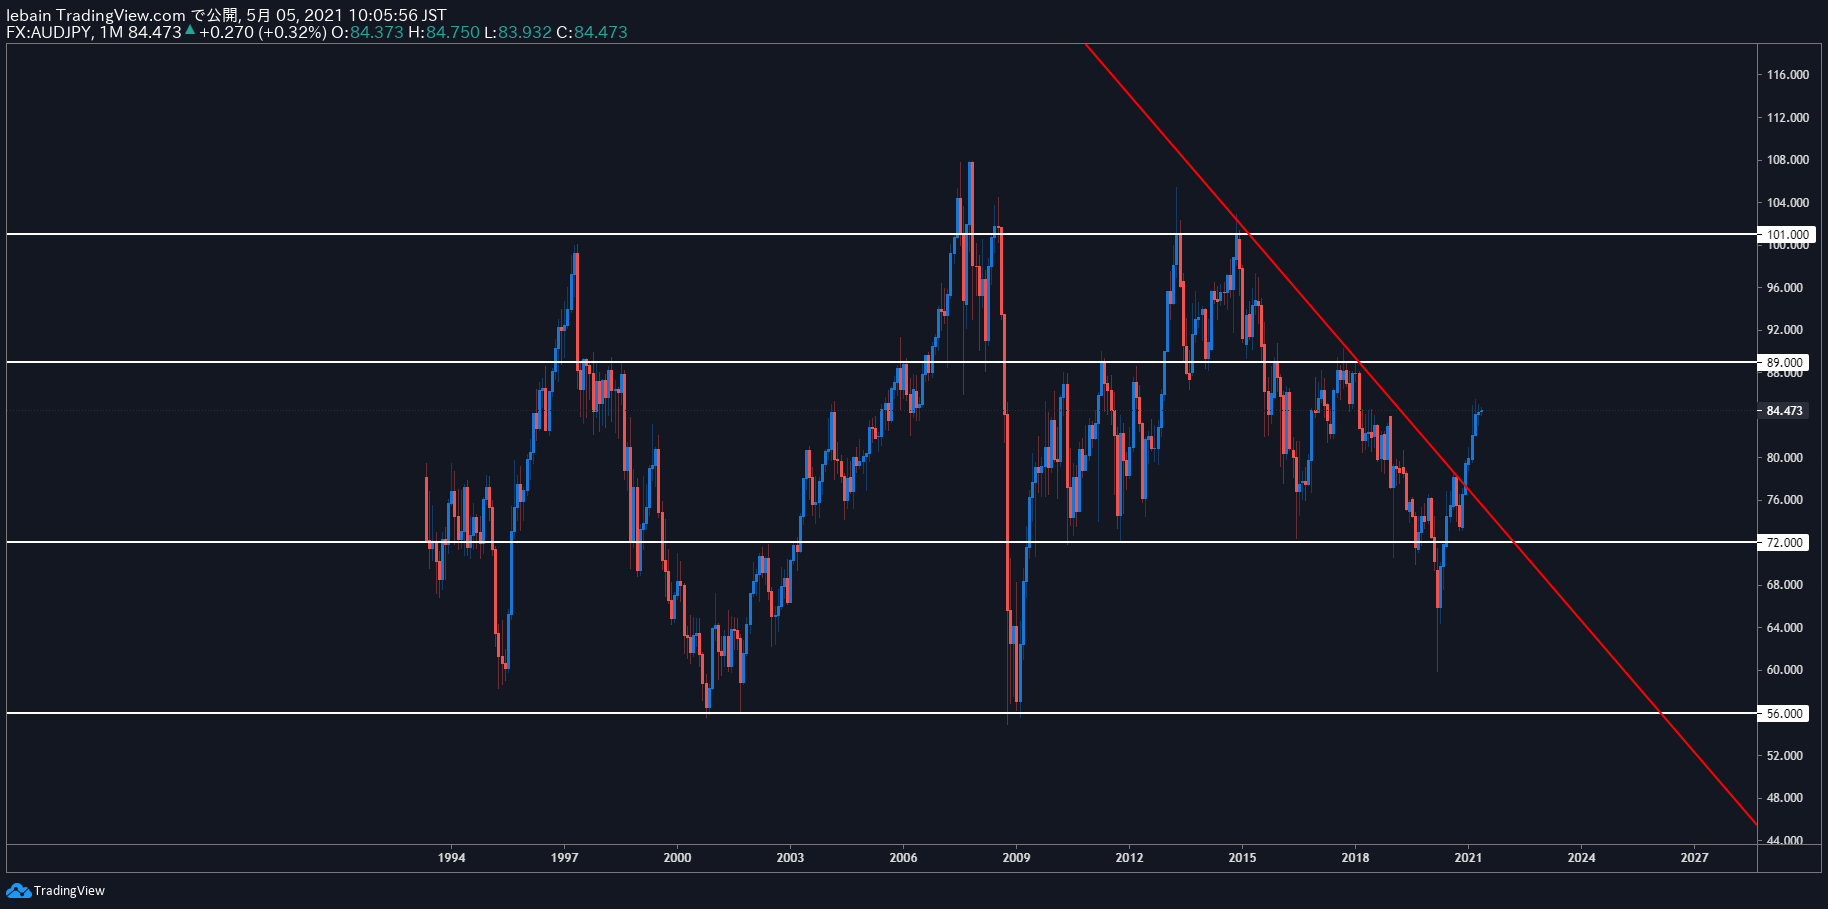Click the 116.000 price axis value

[x=1787, y=75]
